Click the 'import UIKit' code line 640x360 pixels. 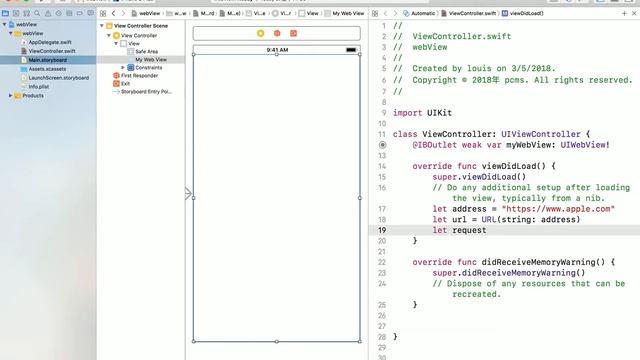click(422, 113)
